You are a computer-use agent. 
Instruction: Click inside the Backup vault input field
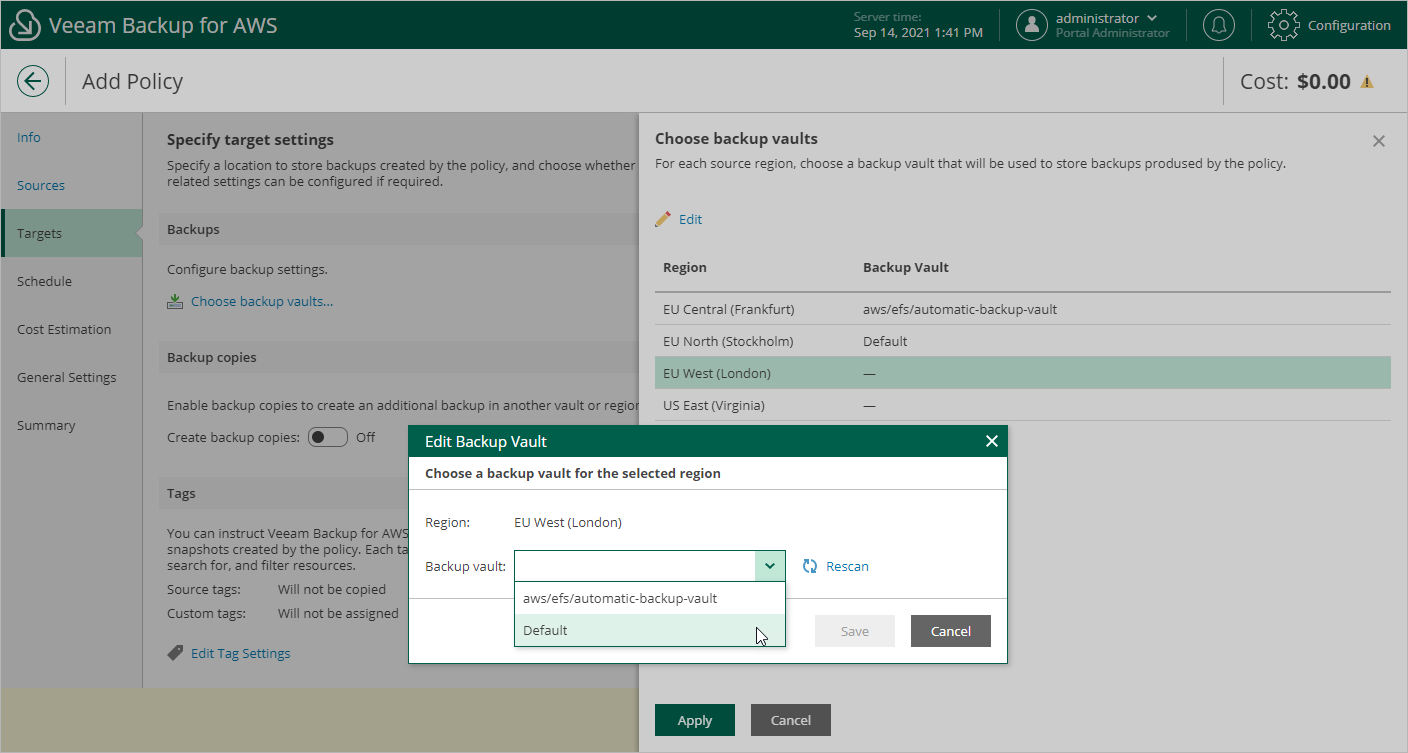point(635,566)
